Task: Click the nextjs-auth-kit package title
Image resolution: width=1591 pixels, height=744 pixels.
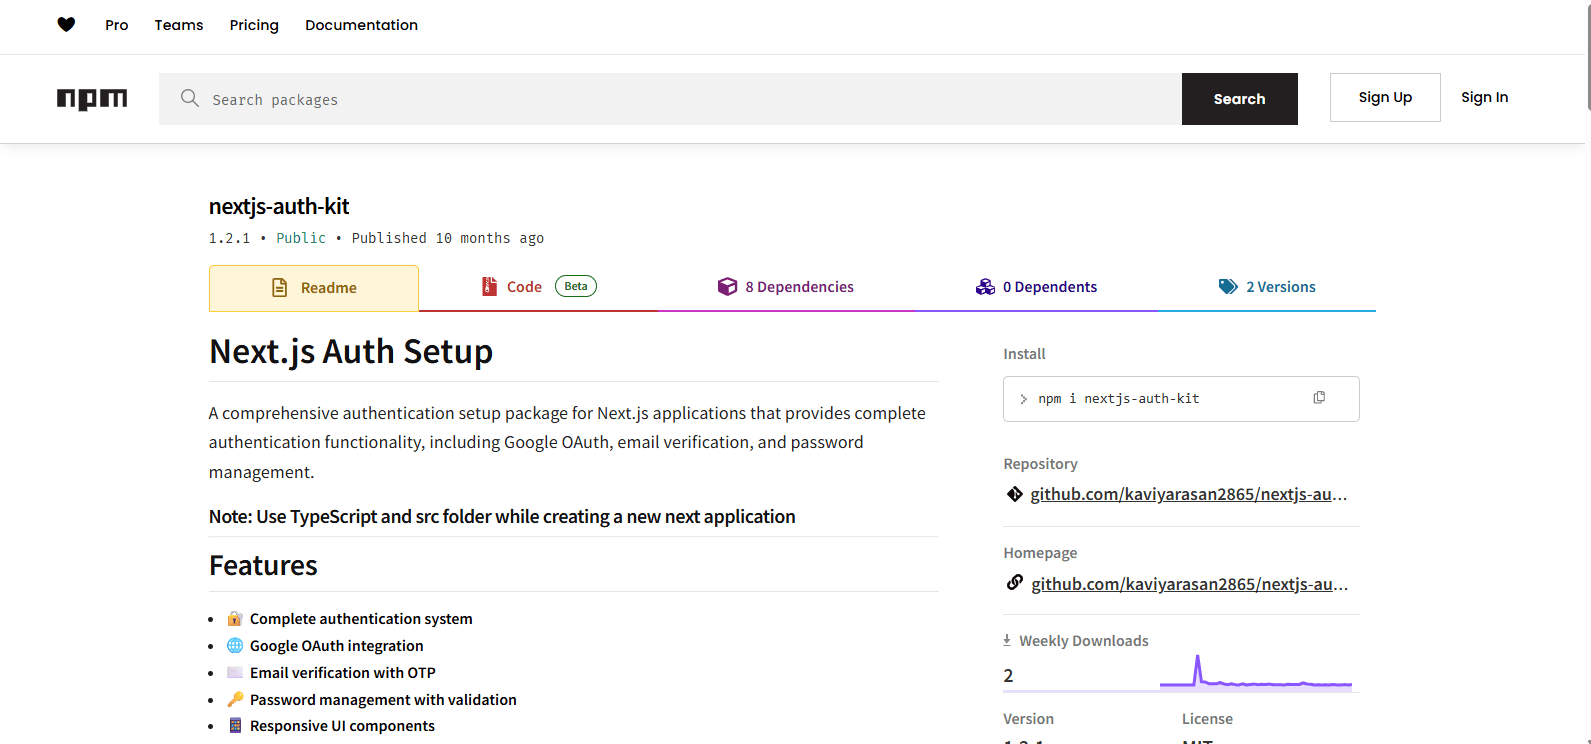Action: point(279,206)
